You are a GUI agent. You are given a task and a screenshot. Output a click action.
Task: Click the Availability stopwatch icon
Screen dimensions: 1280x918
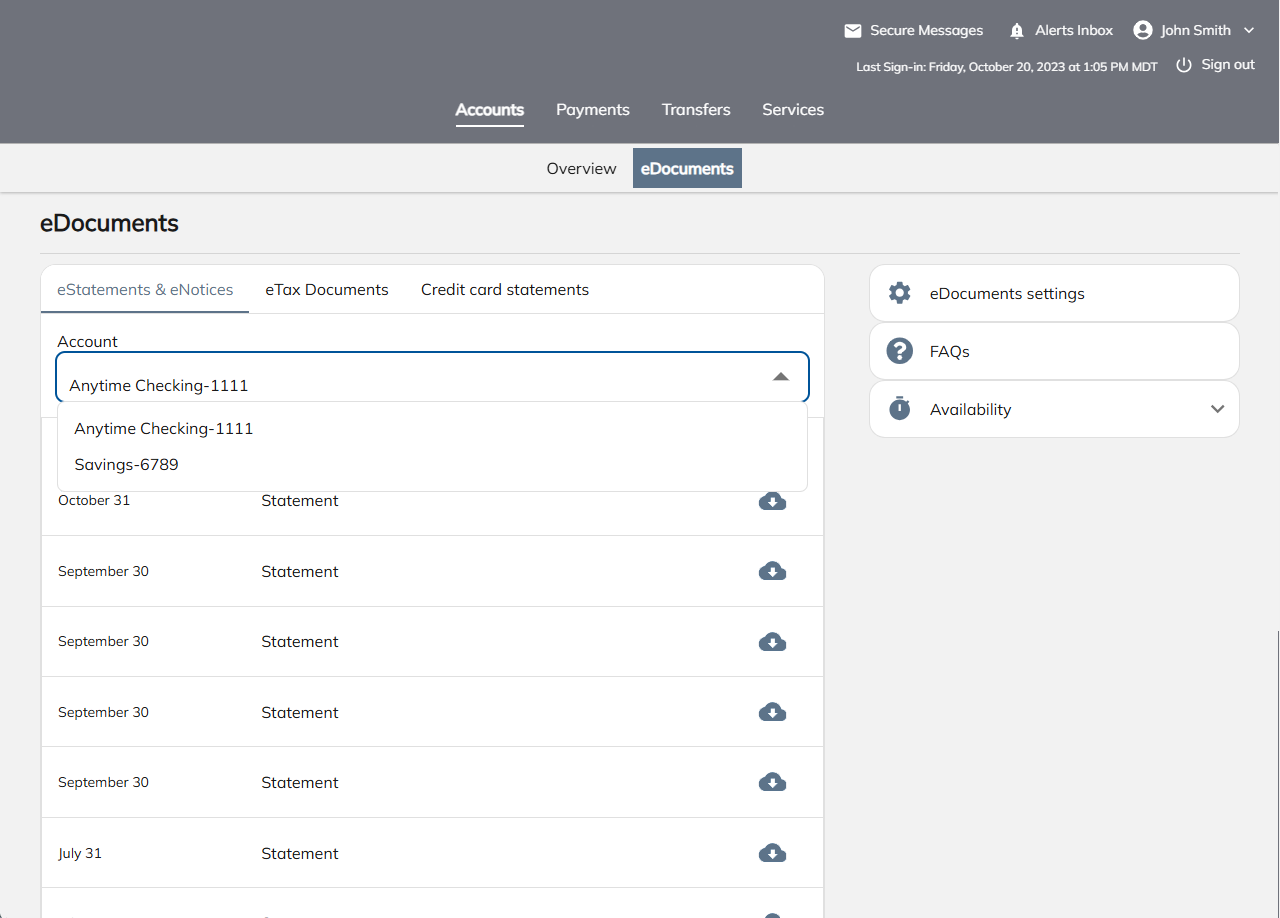pos(900,409)
